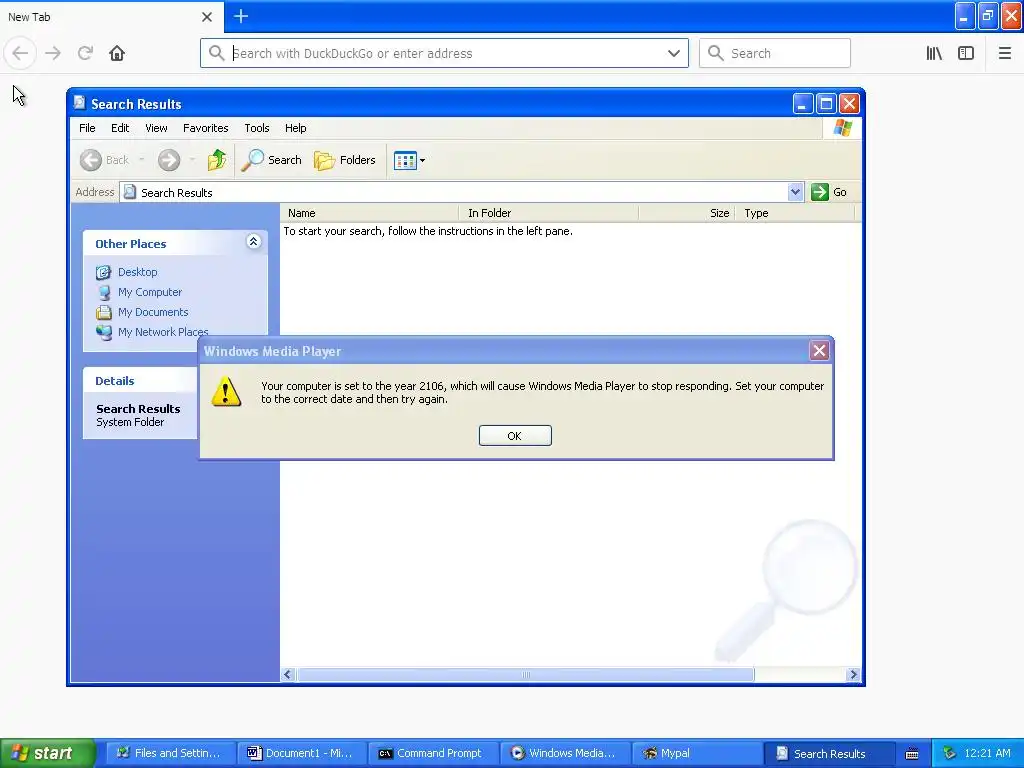
Task: Expand the Address bar dropdown
Action: point(795,192)
